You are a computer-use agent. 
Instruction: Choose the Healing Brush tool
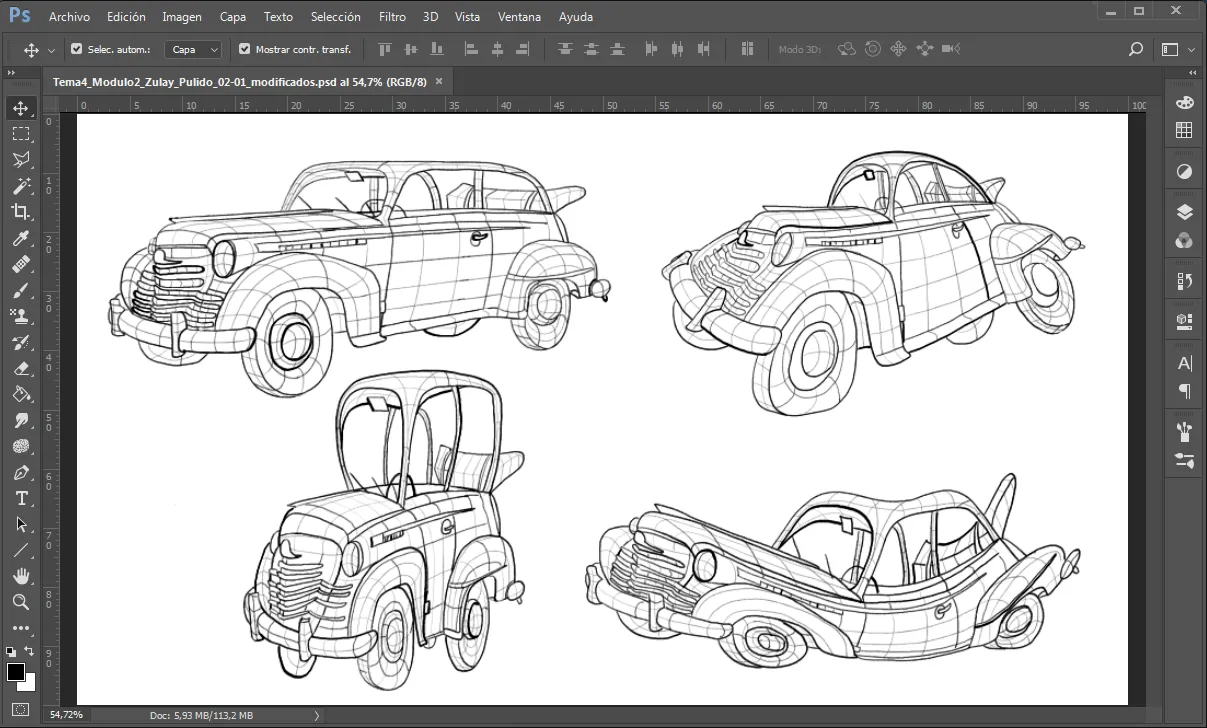[20, 264]
